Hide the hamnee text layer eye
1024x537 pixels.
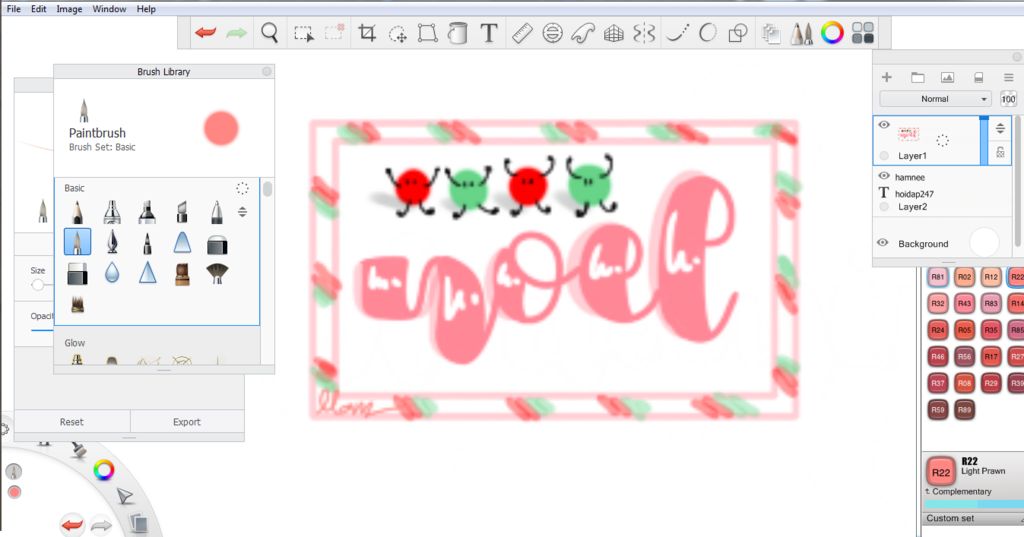pos(884,176)
